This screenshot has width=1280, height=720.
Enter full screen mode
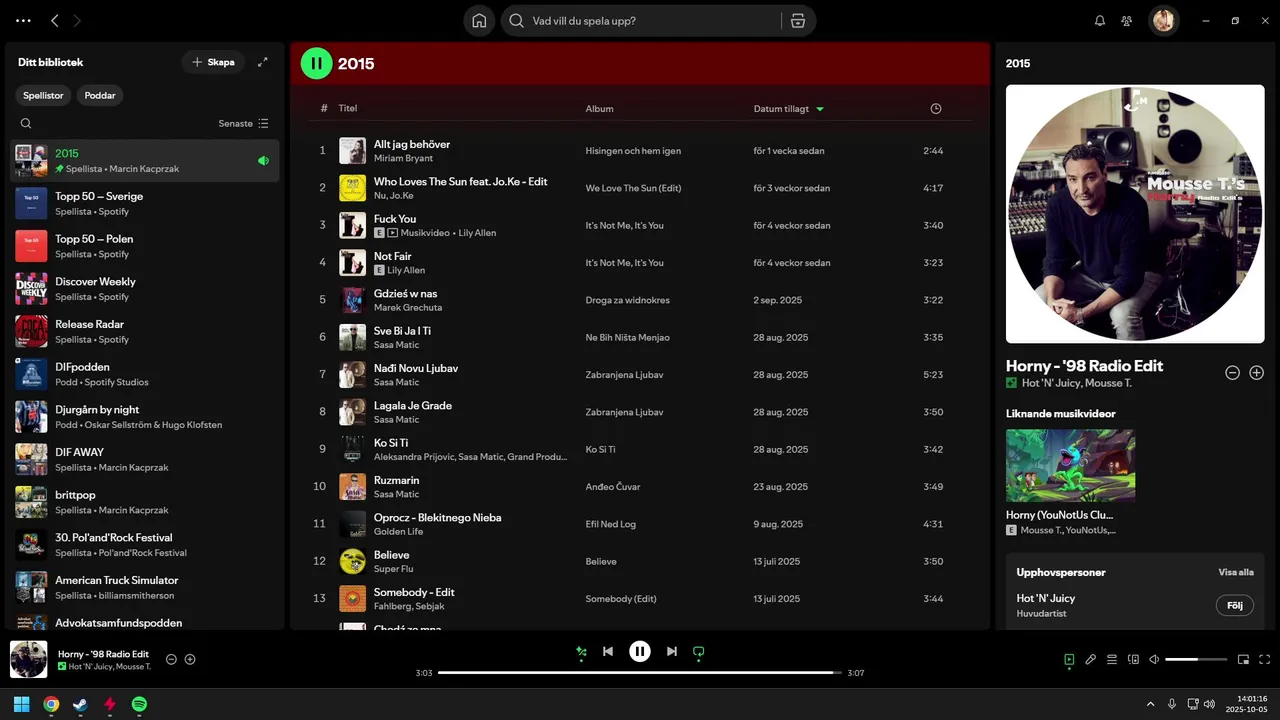pos(1265,659)
